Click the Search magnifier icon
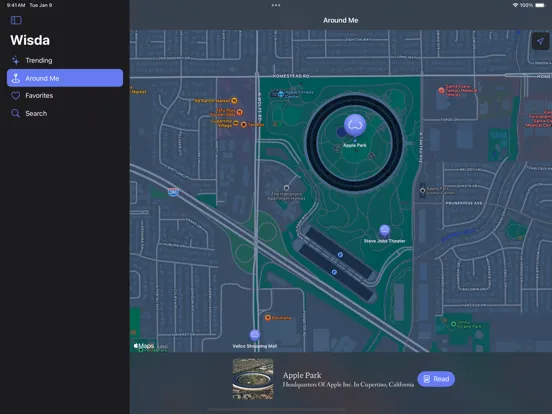 click(15, 113)
